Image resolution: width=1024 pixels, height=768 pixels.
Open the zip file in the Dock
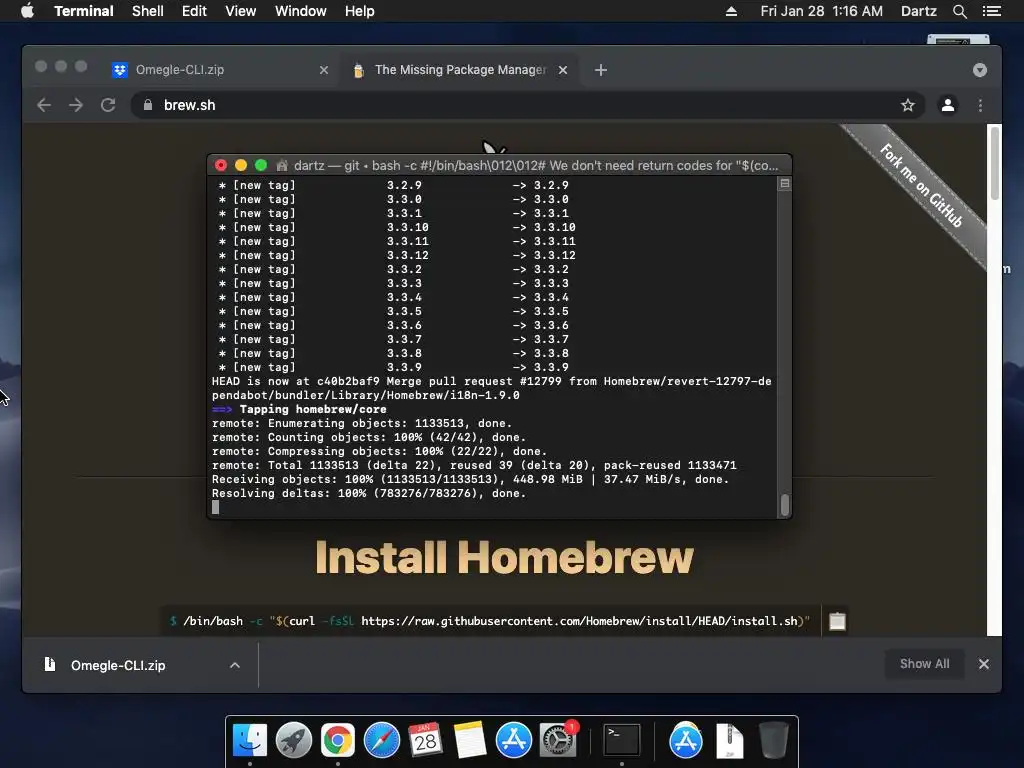pyautogui.click(x=729, y=740)
